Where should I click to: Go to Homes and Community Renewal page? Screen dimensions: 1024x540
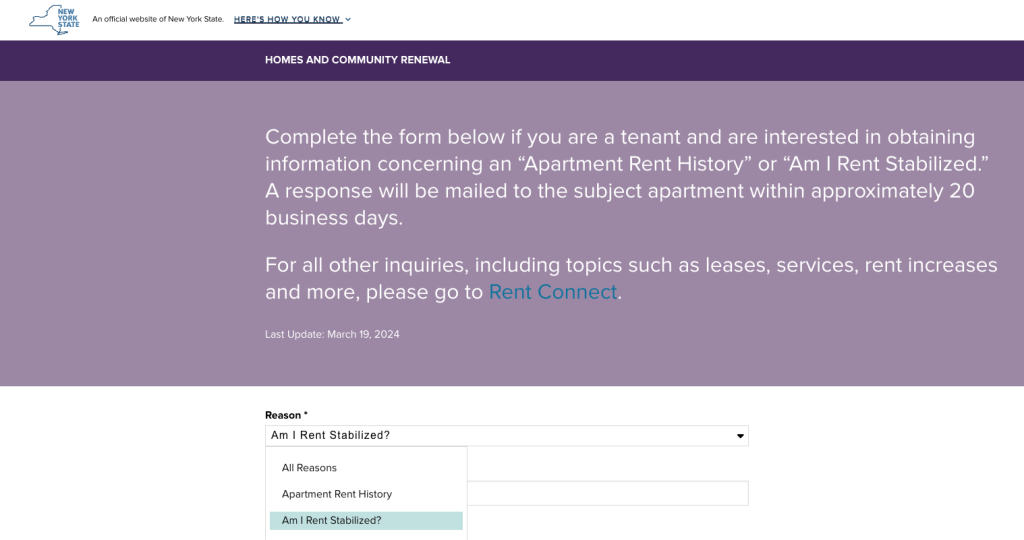pos(357,60)
